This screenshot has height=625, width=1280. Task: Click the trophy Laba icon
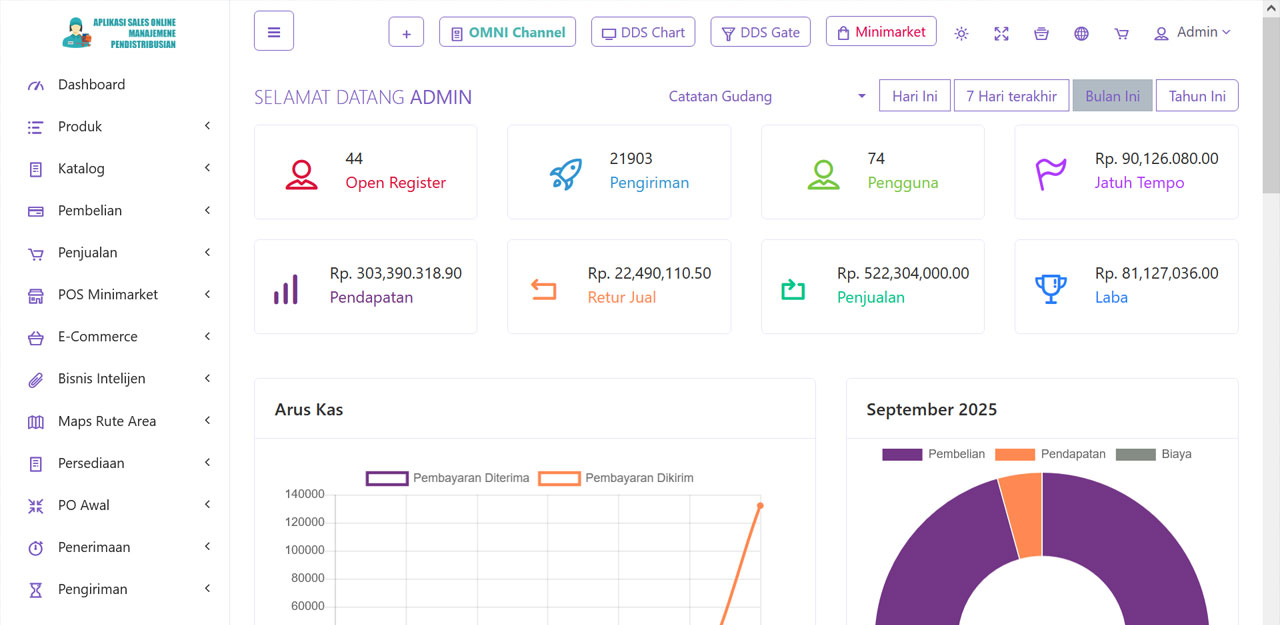[x=1051, y=288]
